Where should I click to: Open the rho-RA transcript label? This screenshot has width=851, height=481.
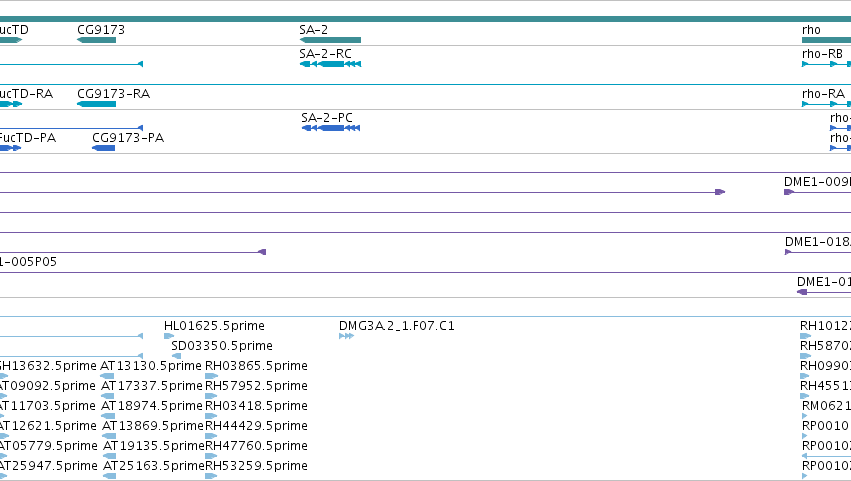(823, 94)
